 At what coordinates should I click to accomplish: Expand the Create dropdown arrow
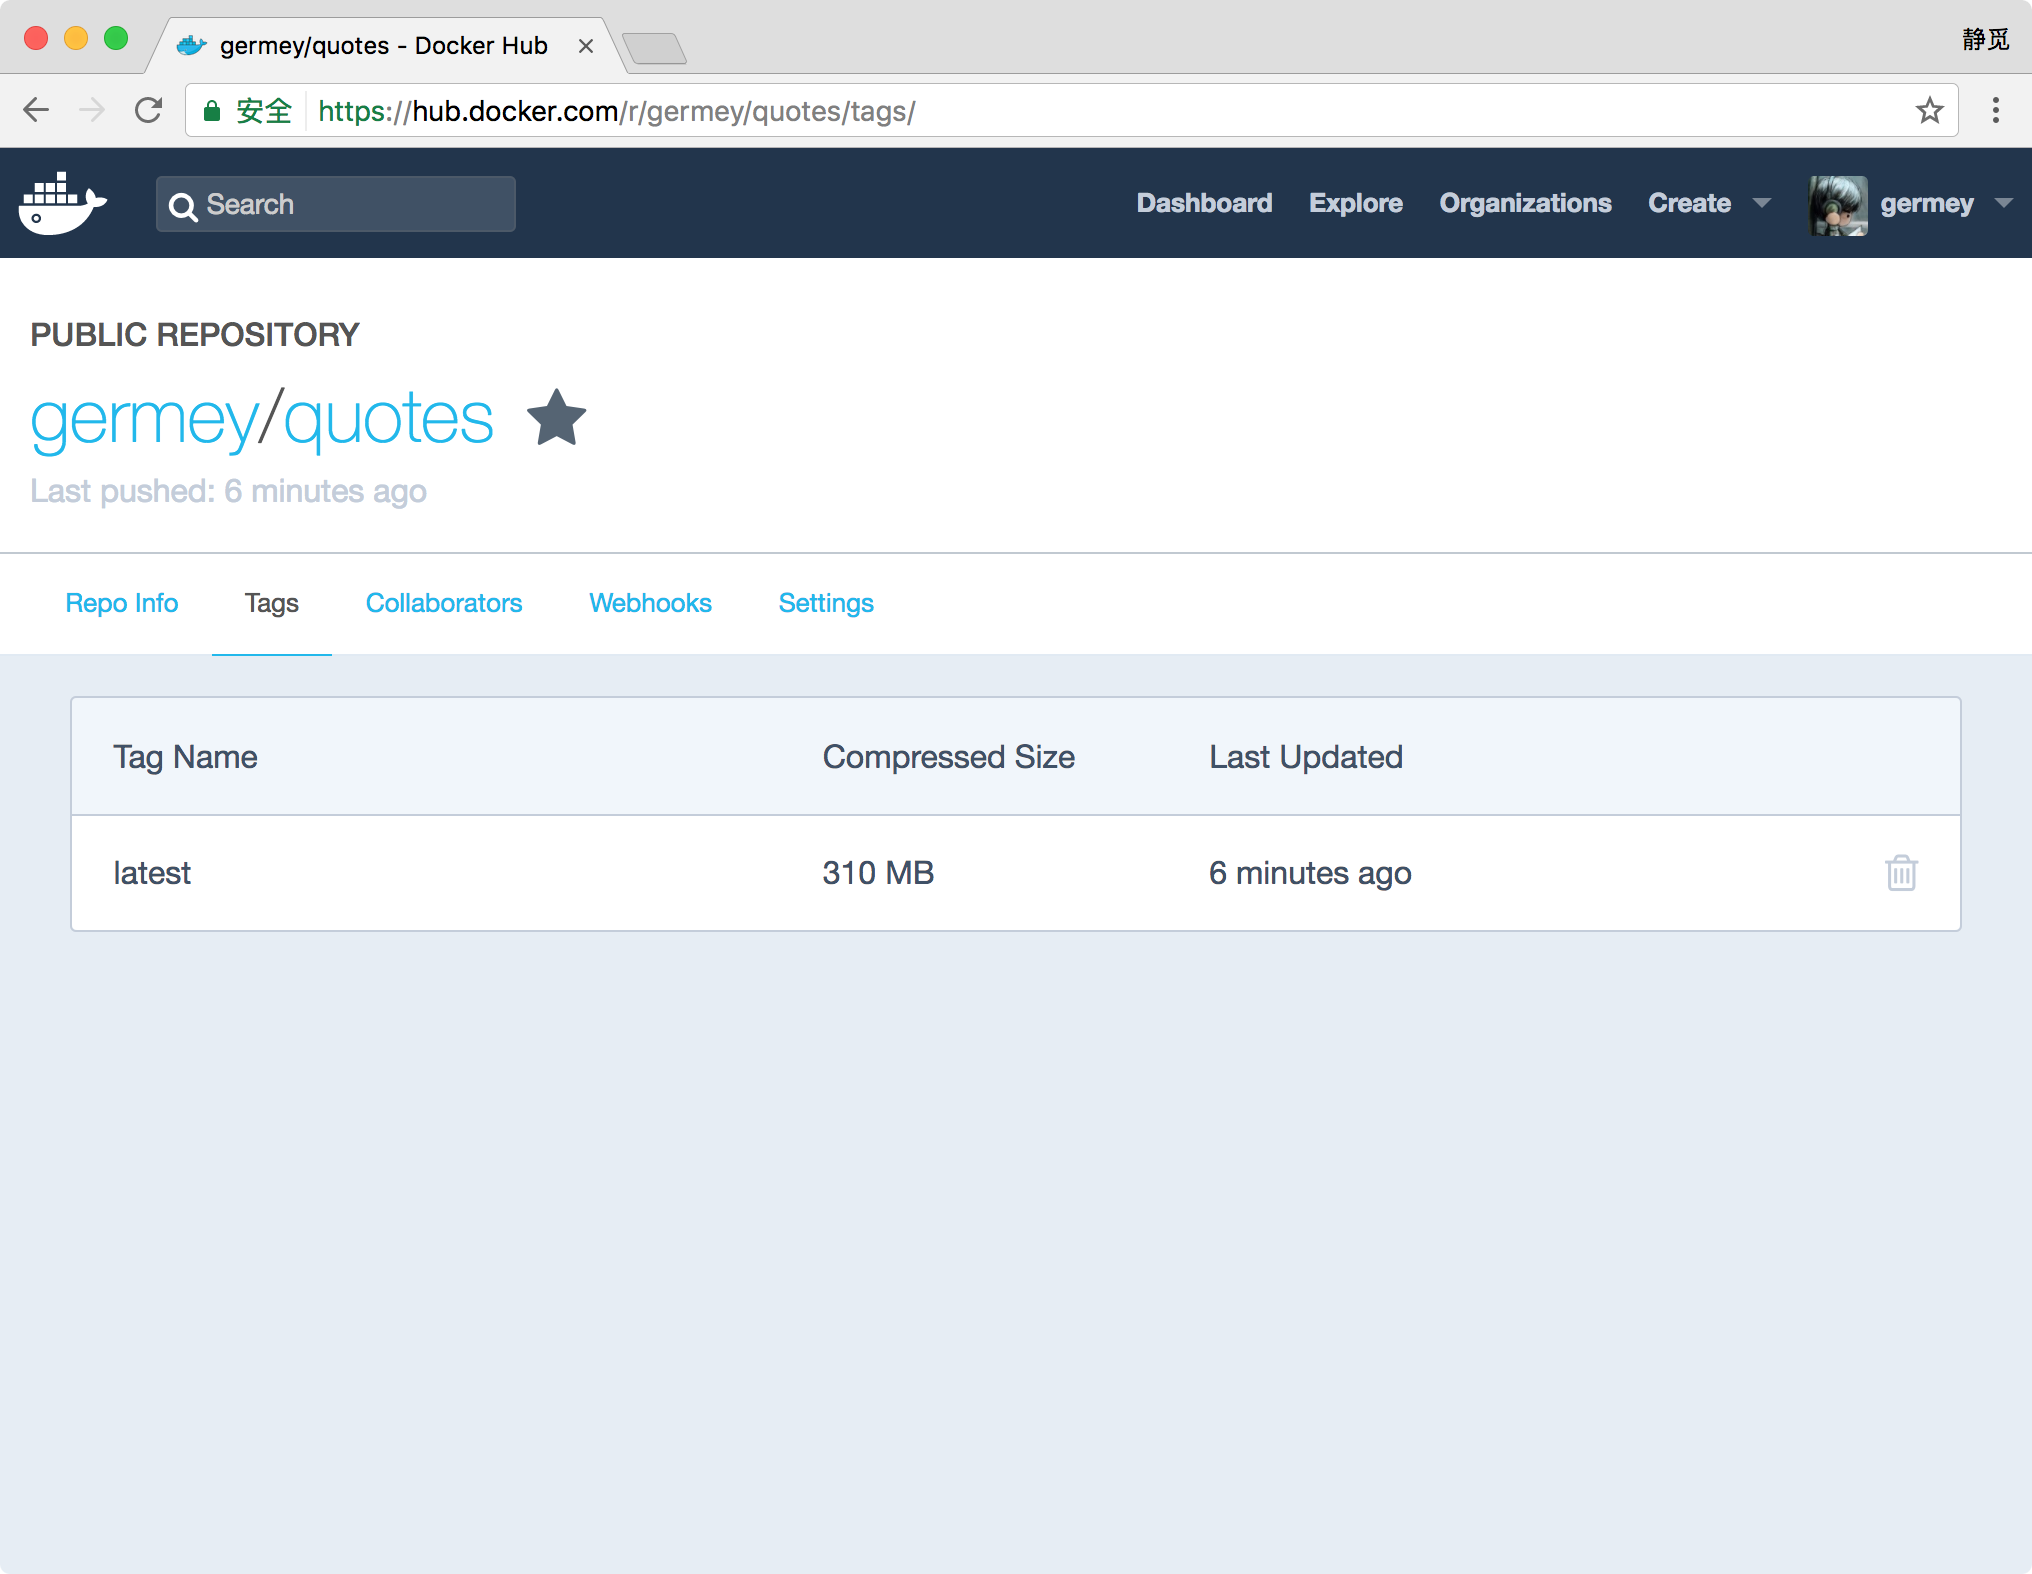tap(1762, 203)
